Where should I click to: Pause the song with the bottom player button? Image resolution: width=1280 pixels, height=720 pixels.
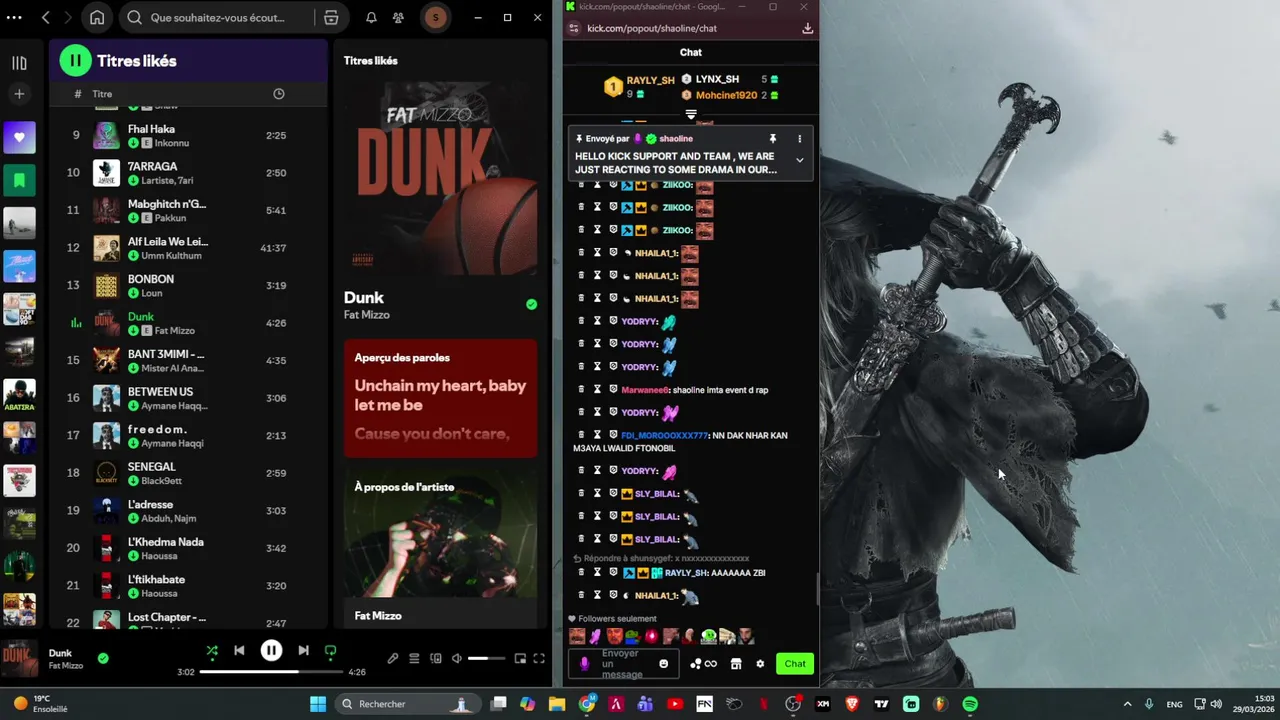pyautogui.click(x=271, y=650)
